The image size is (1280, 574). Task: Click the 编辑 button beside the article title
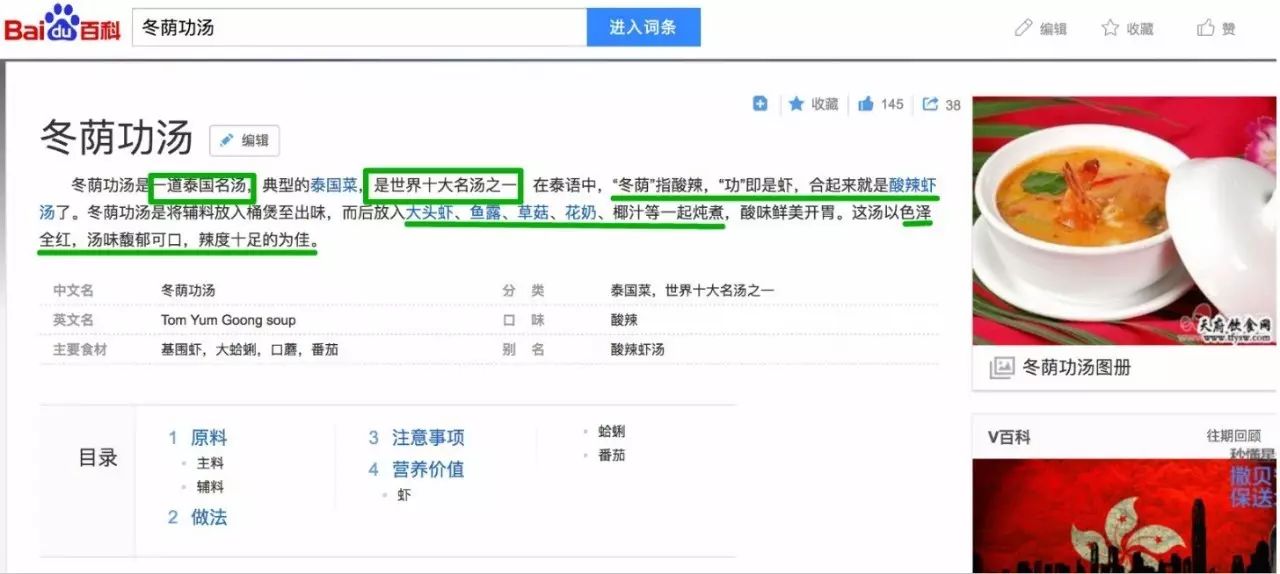(245, 141)
